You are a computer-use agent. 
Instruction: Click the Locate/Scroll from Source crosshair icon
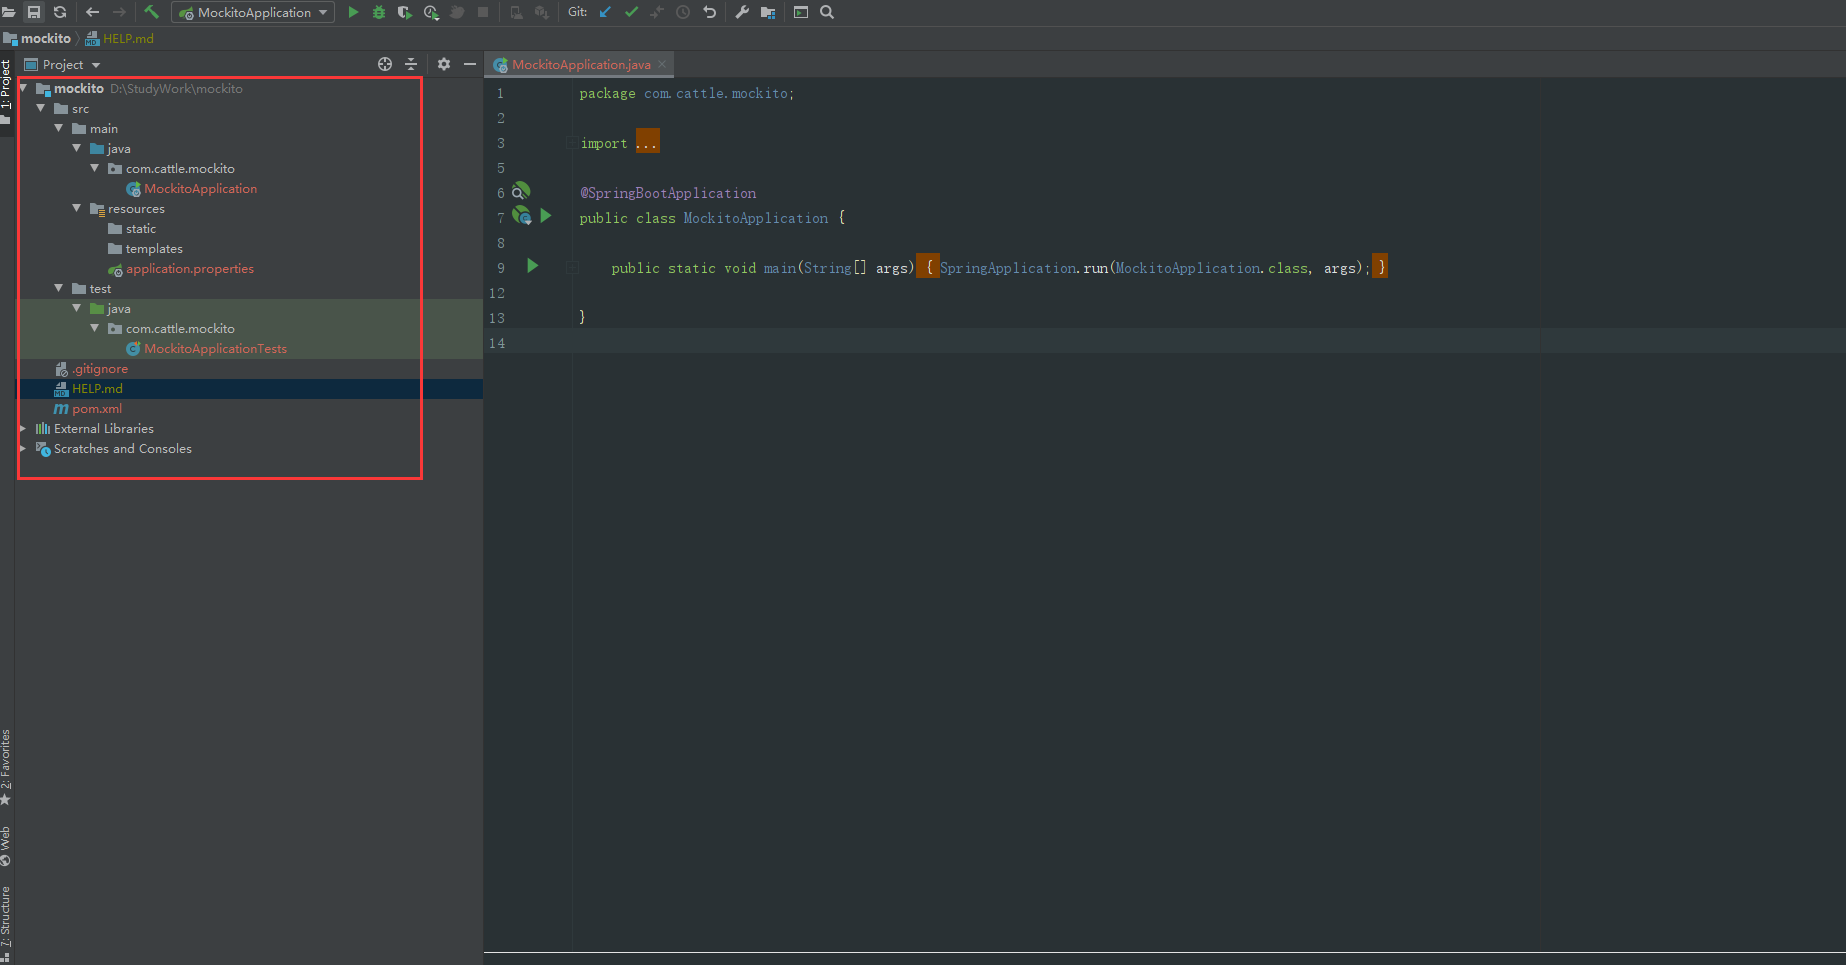tap(385, 64)
